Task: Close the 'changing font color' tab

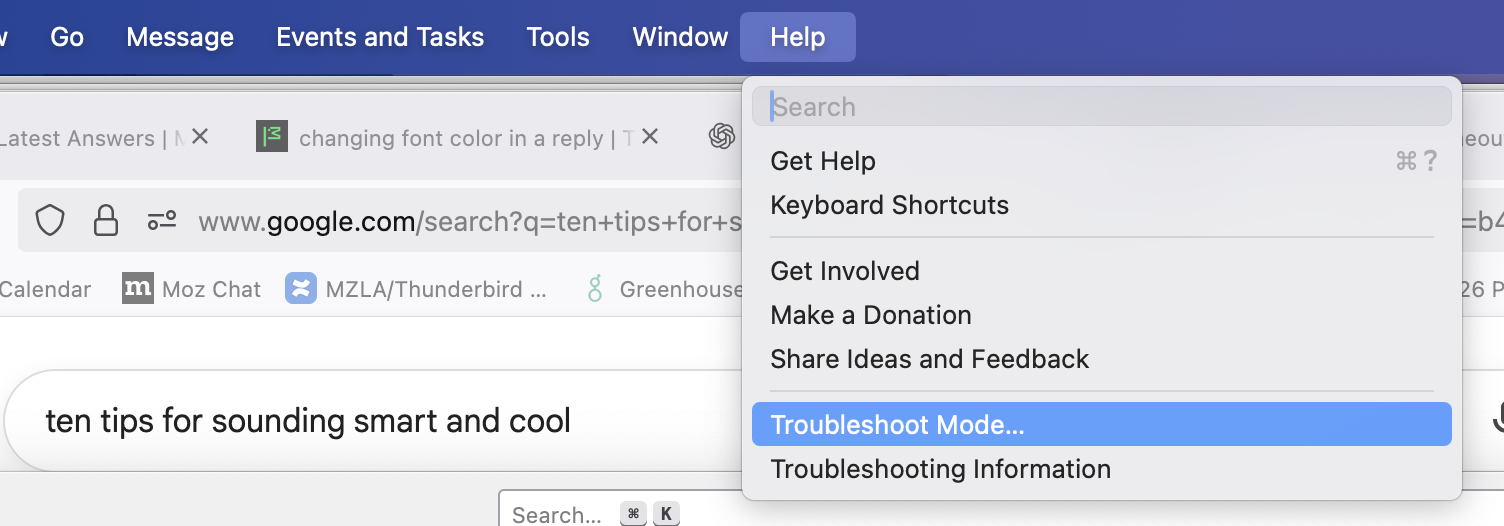Action: tap(650, 137)
